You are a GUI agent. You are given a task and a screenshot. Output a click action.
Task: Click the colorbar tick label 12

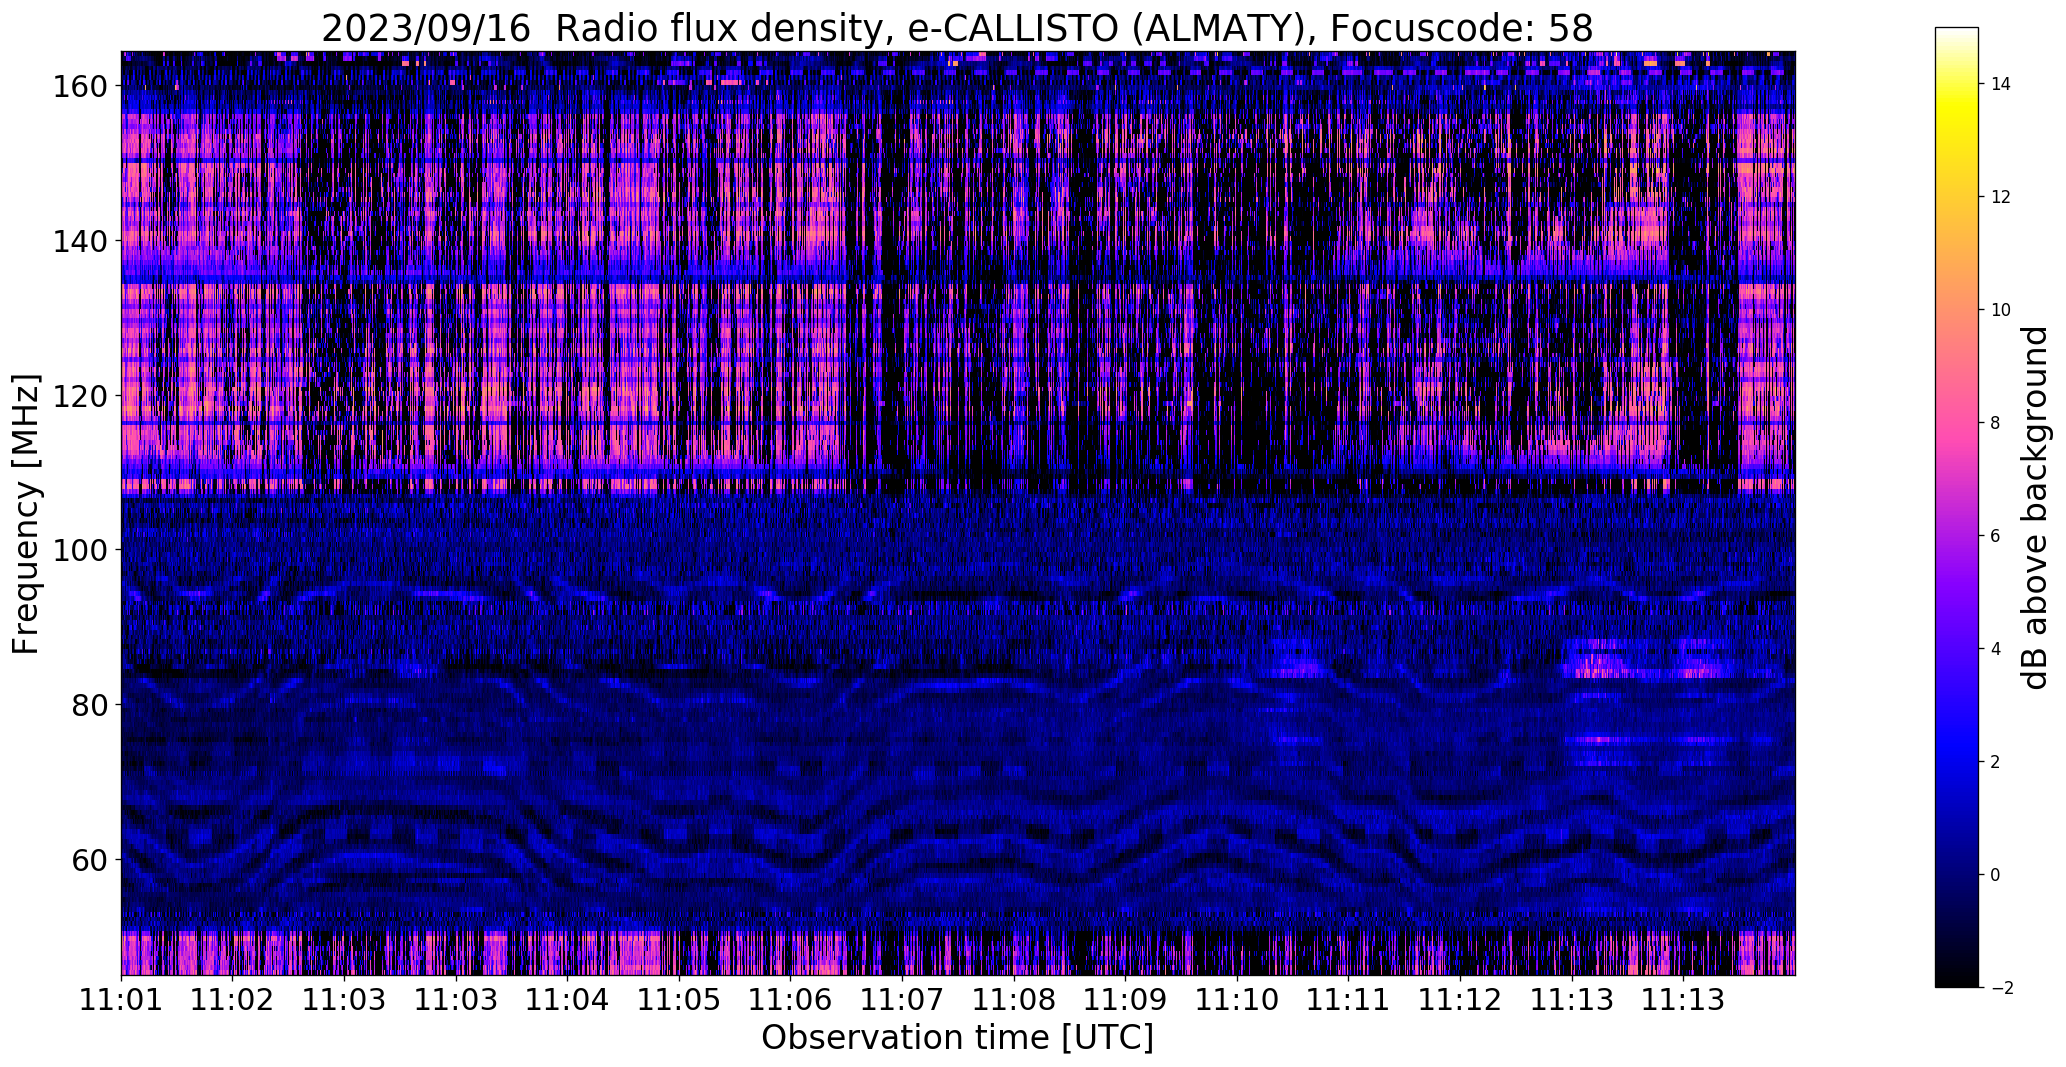click(x=2001, y=197)
